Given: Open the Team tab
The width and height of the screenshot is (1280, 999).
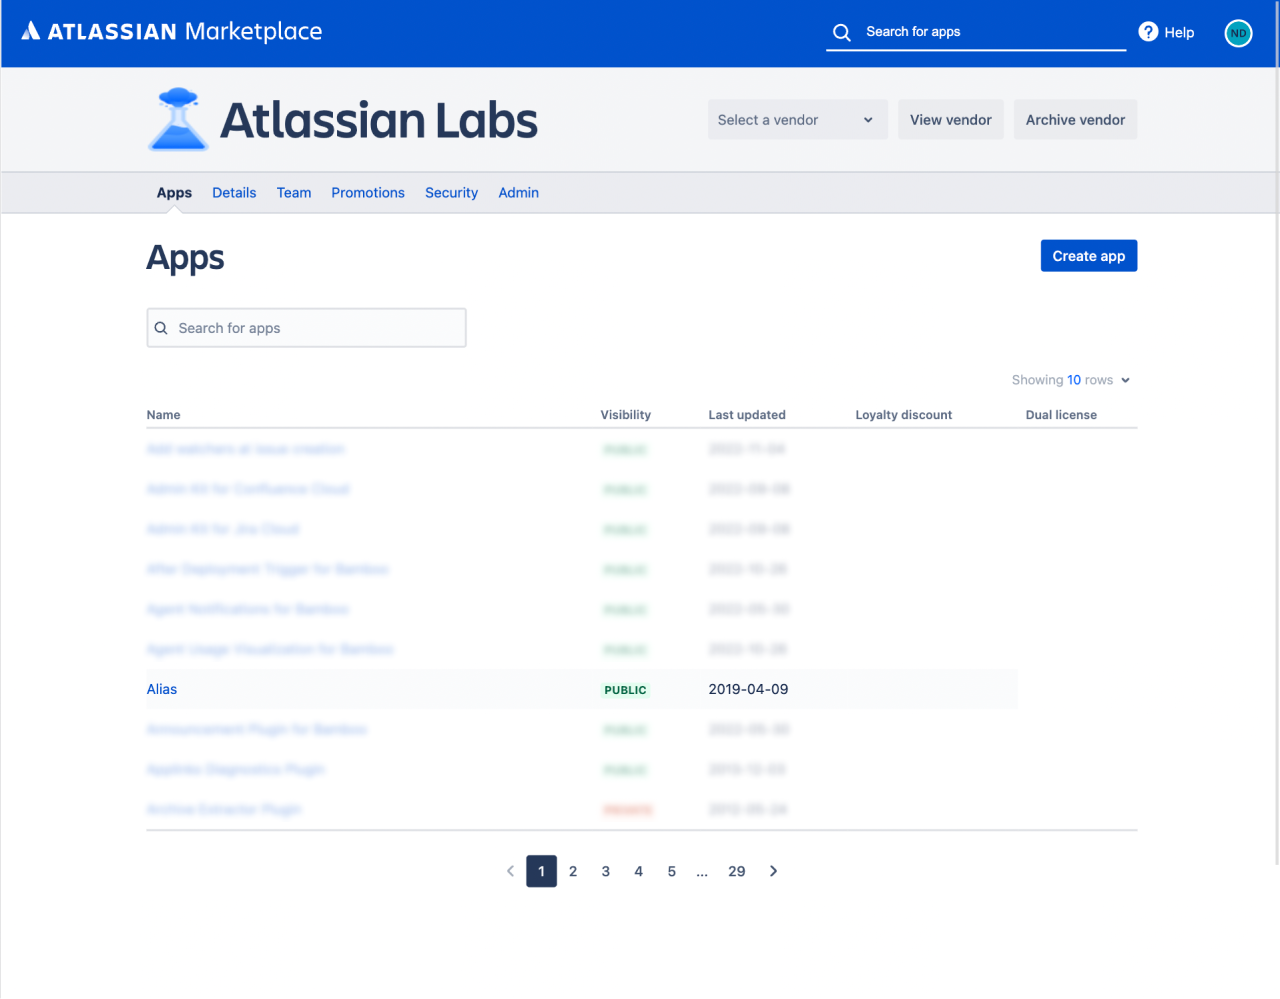Looking at the screenshot, I should click(294, 193).
